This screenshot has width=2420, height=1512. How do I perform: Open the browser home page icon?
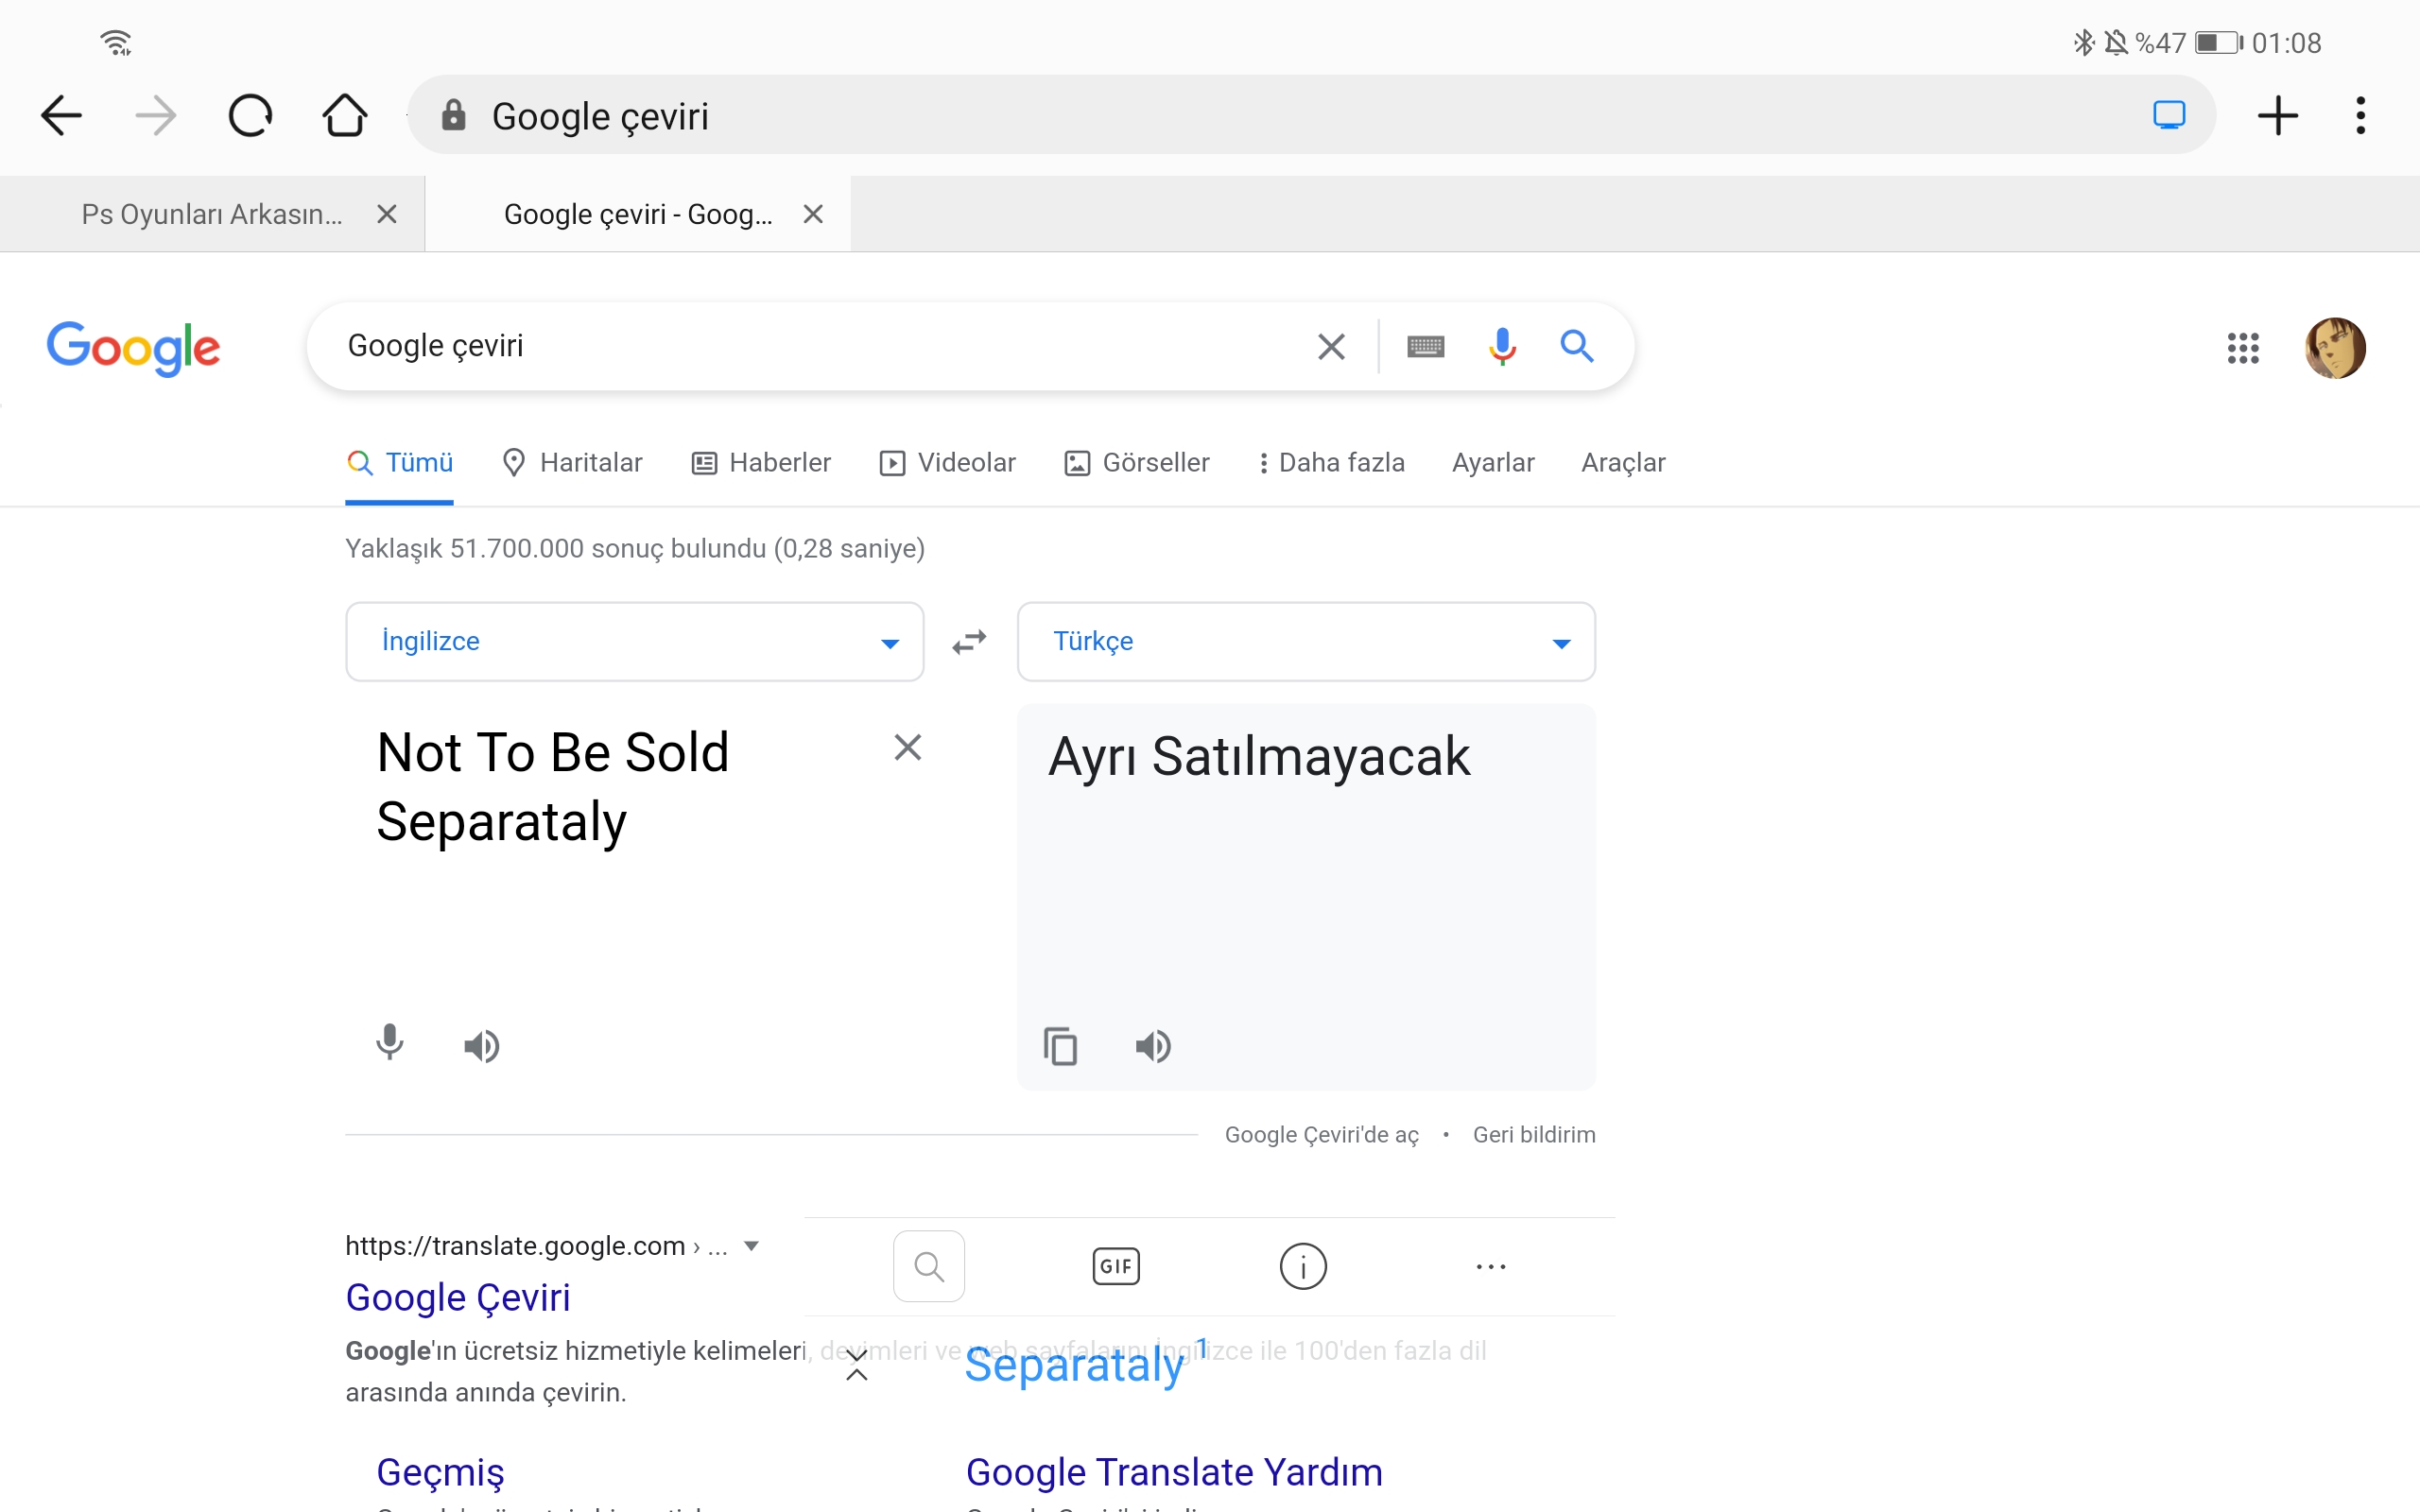tap(345, 115)
